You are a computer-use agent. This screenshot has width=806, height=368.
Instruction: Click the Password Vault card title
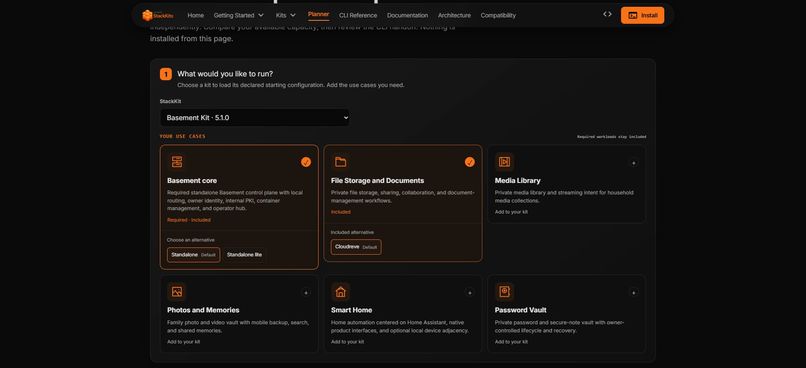[520, 310]
